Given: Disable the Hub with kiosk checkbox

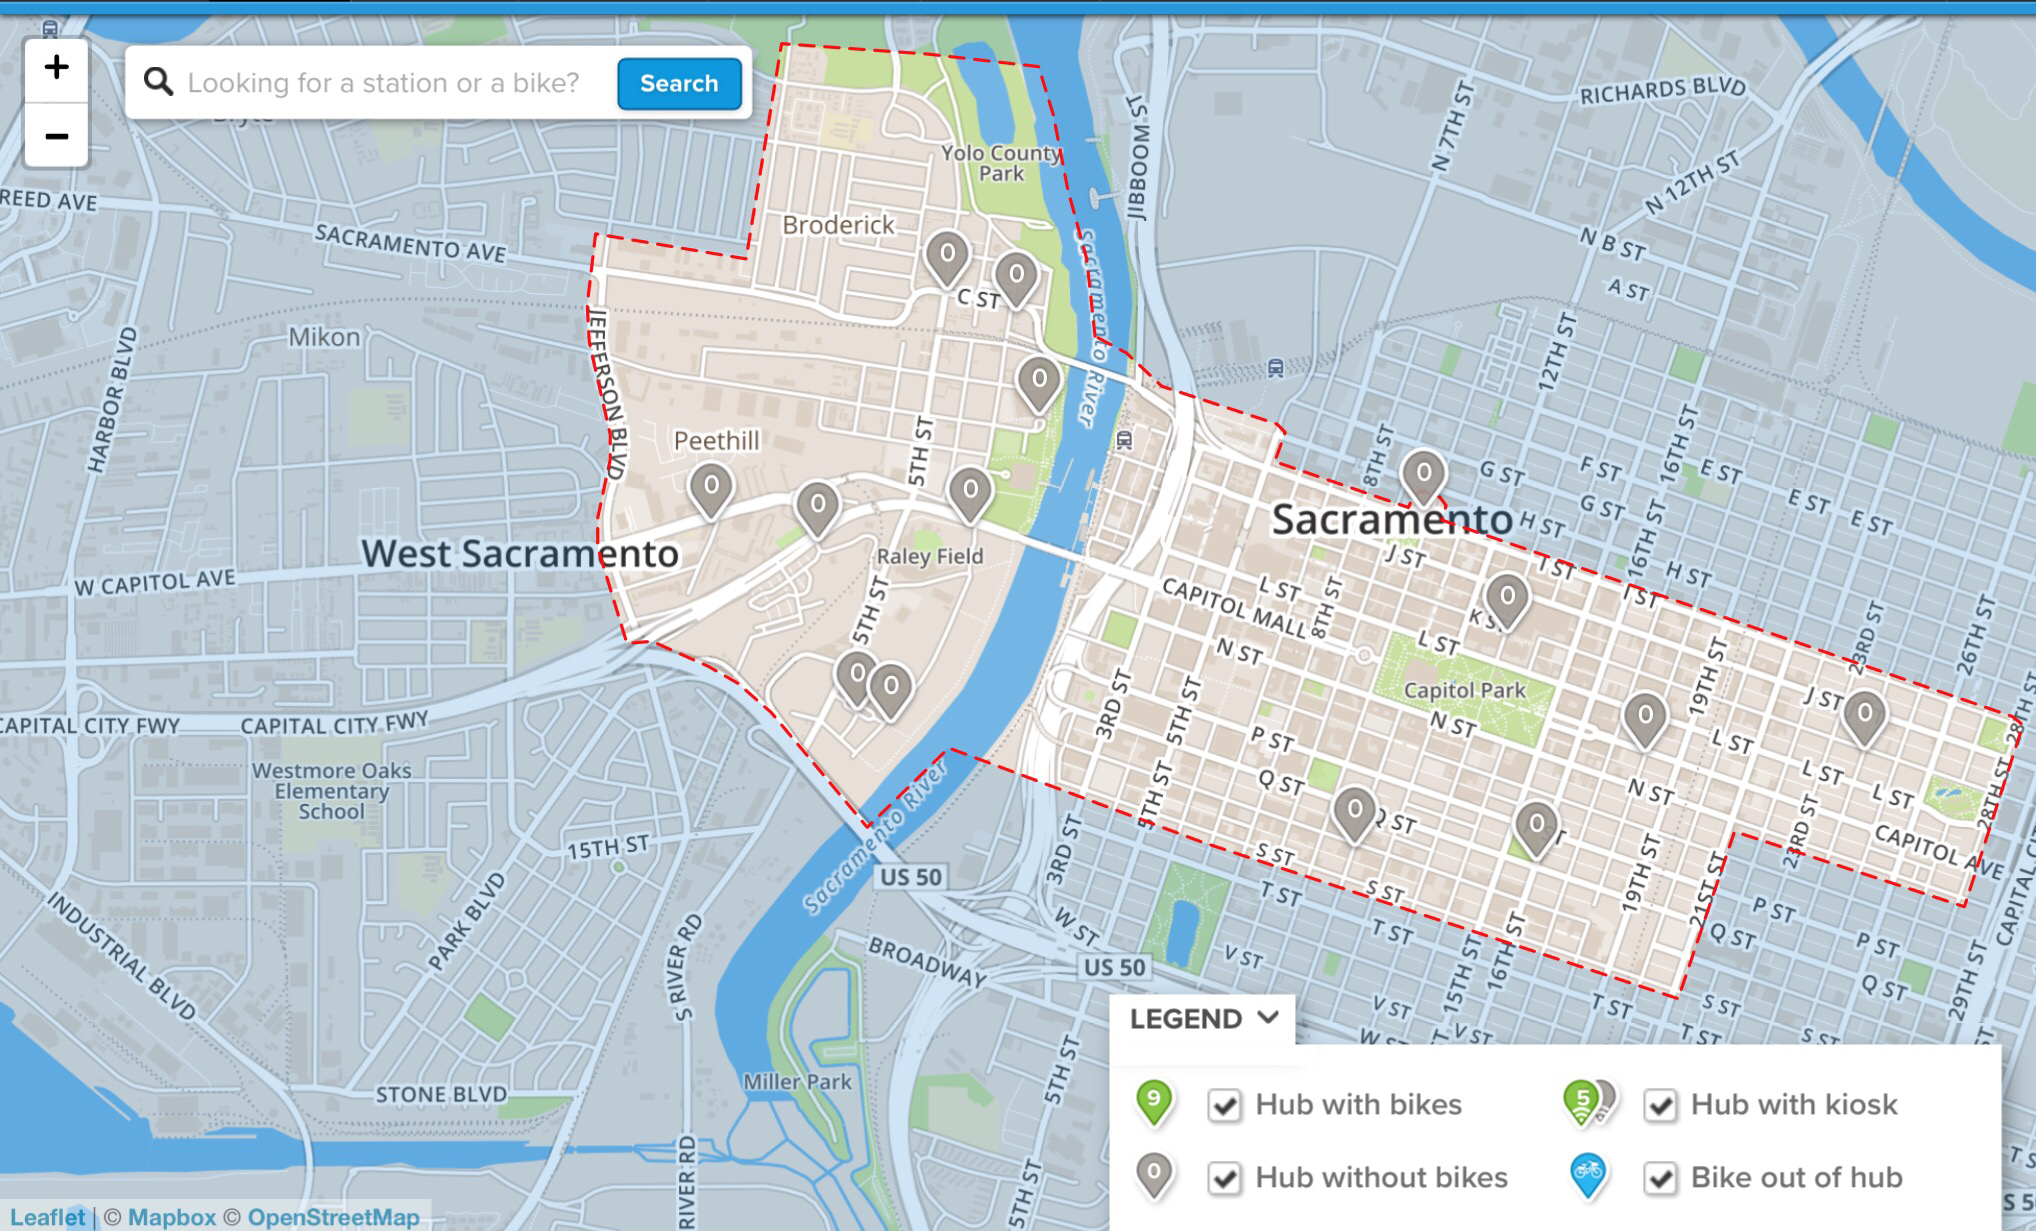Looking at the screenshot, I should point(1660,1105).
